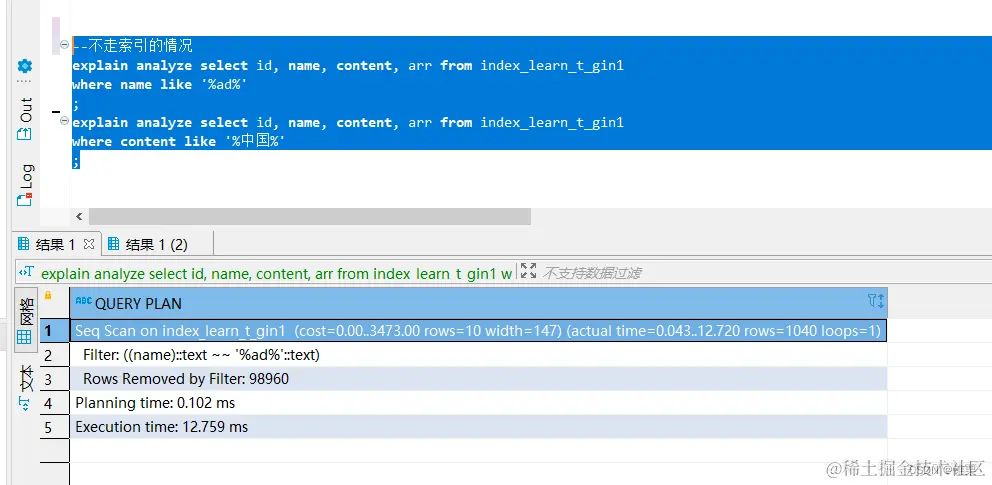Select the 'Filter: ((name)::text' cell
The width and height of the screenshot is (992, 485).
[x=478, y=355]
